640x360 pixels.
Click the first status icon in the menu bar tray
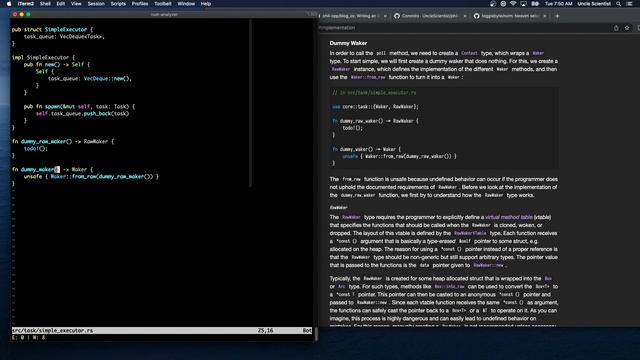[x=493, y=4]
